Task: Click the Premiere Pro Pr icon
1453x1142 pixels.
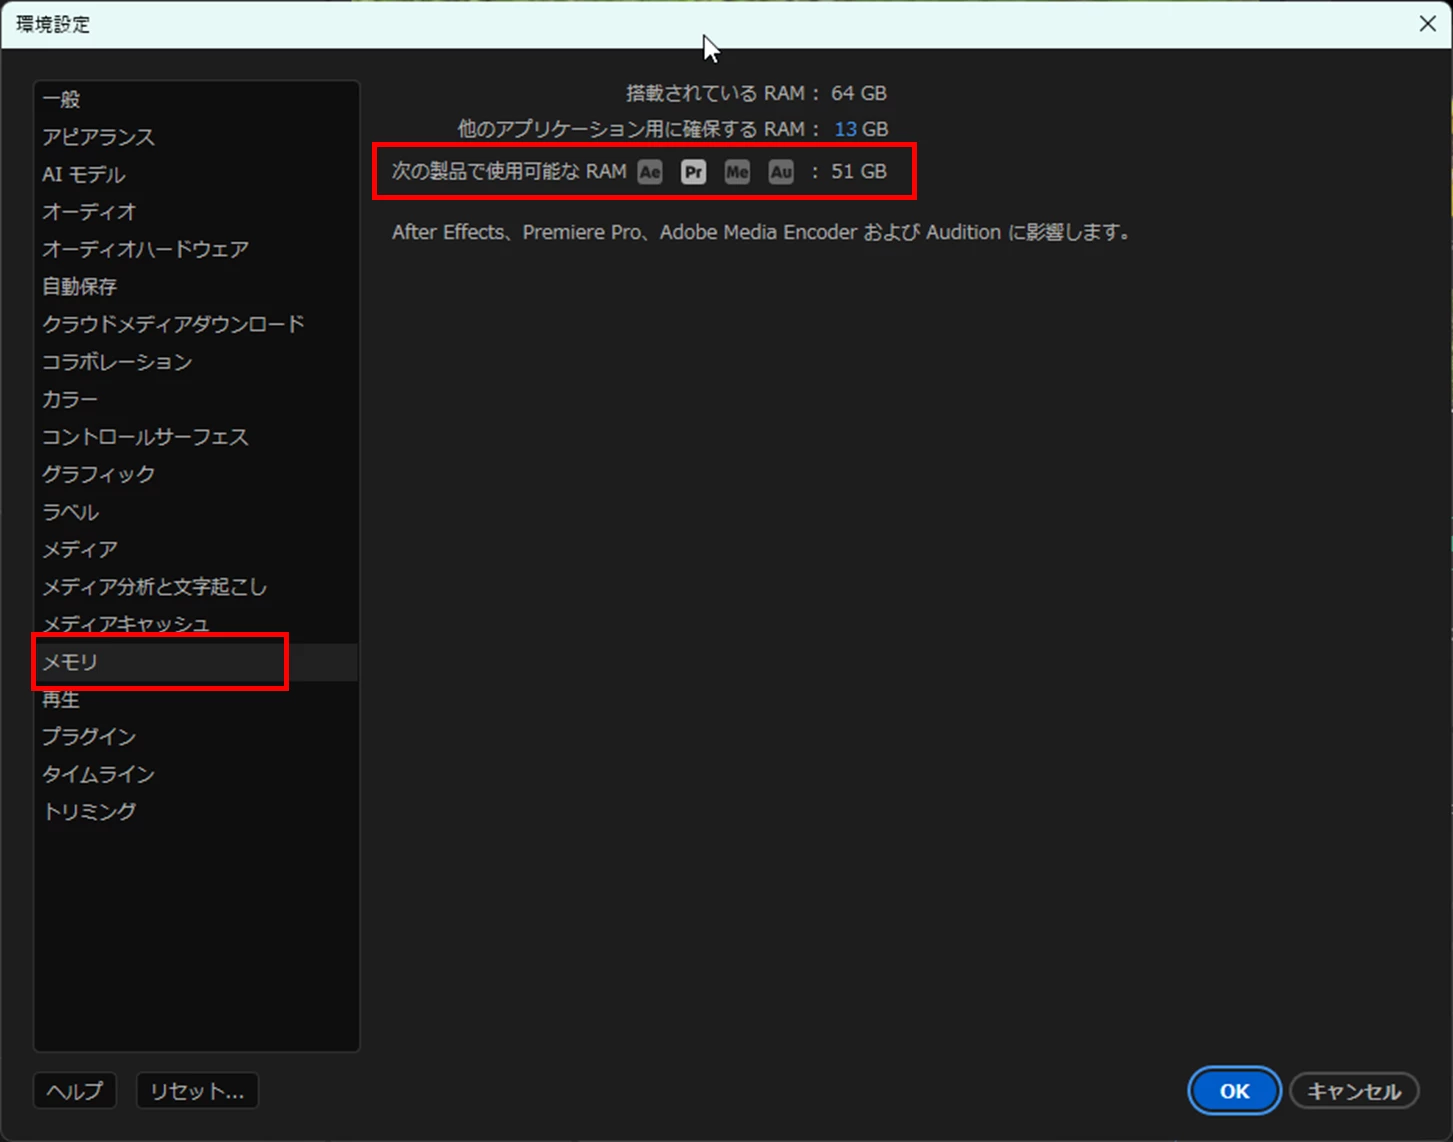Action: pyautogui.click(x=693, y=172)
